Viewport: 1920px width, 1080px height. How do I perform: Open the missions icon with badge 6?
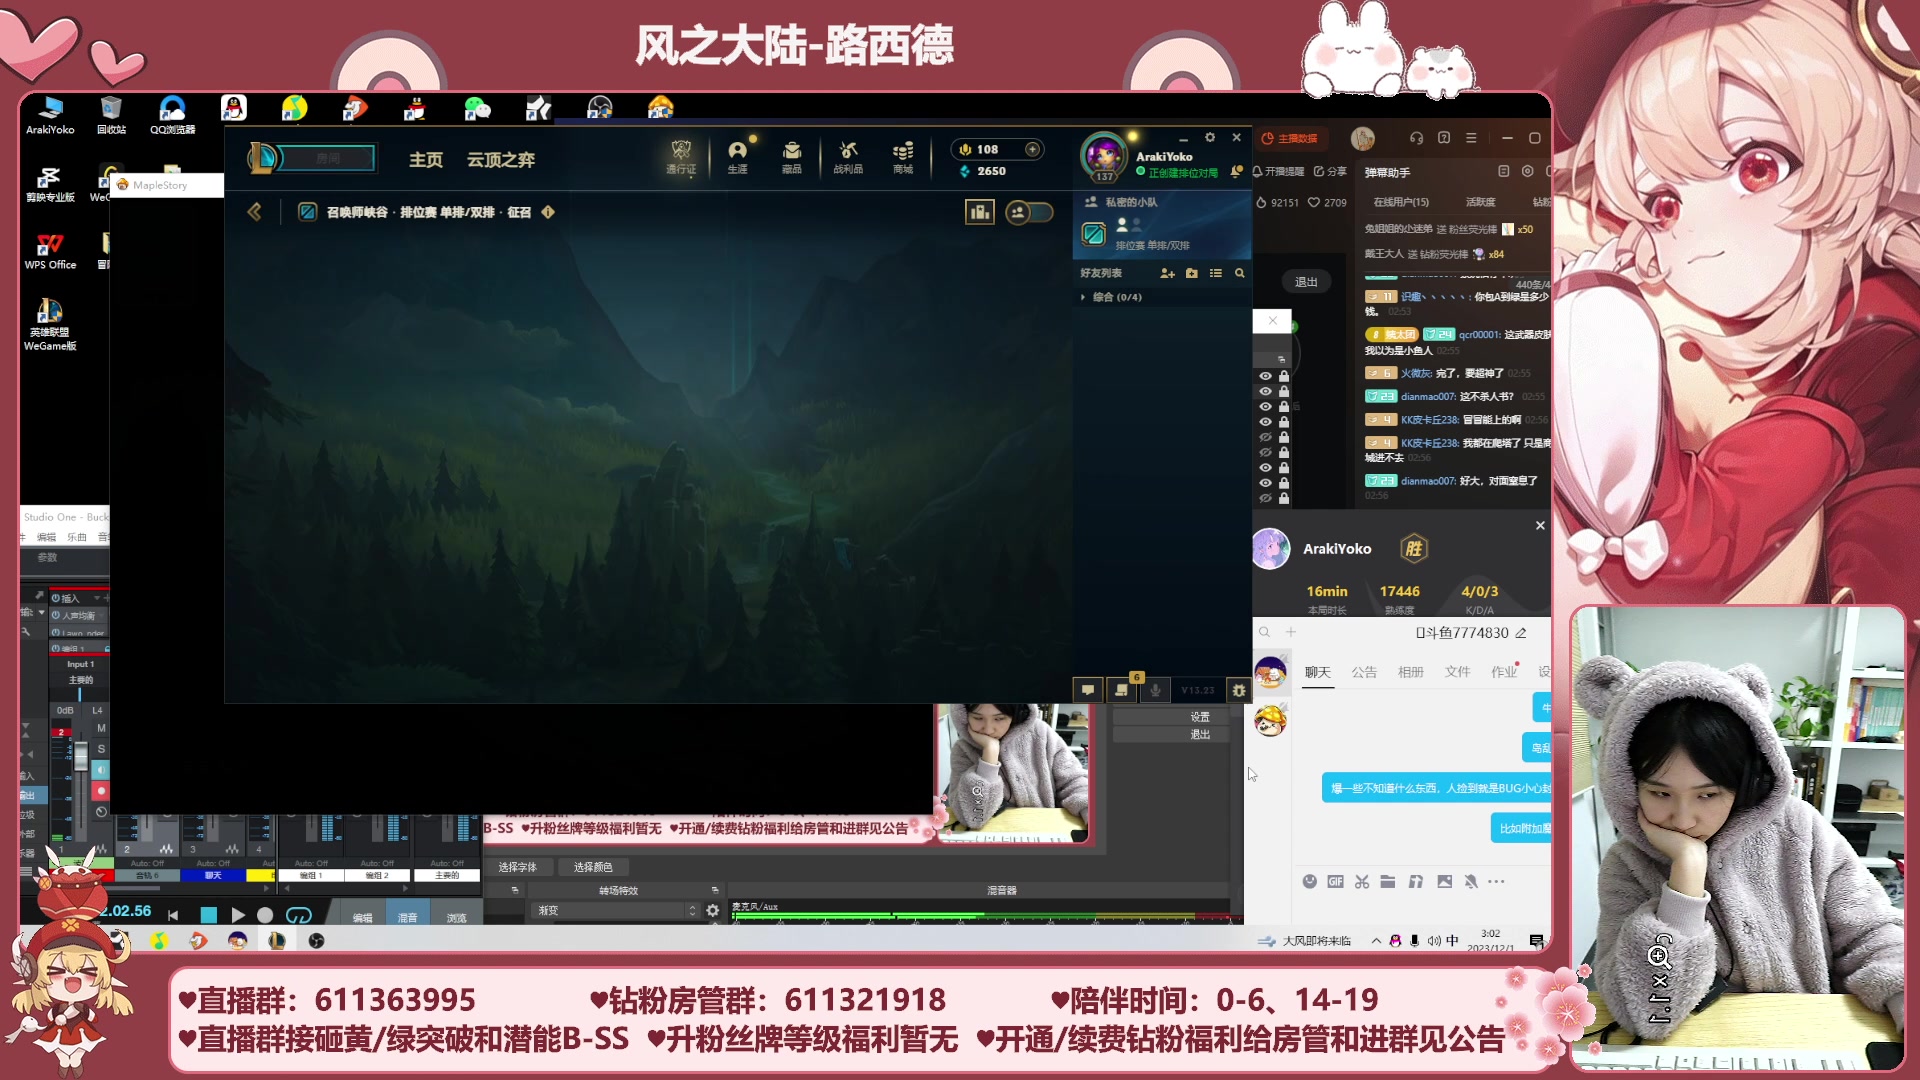pyautogui.click(x=1122, y=688)
